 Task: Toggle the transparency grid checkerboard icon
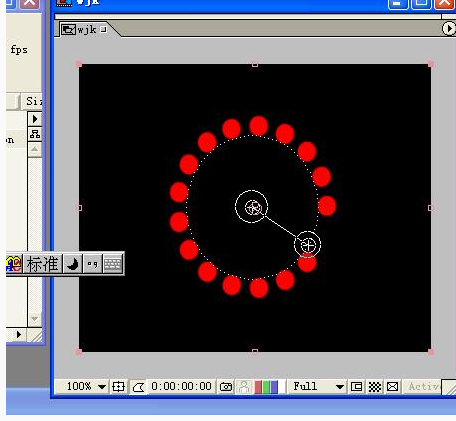[x=375, y=387]
